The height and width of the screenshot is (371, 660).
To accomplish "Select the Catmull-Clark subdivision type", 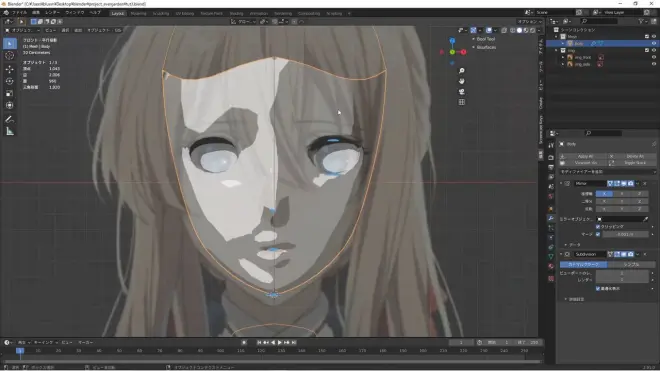I will 583,265.
